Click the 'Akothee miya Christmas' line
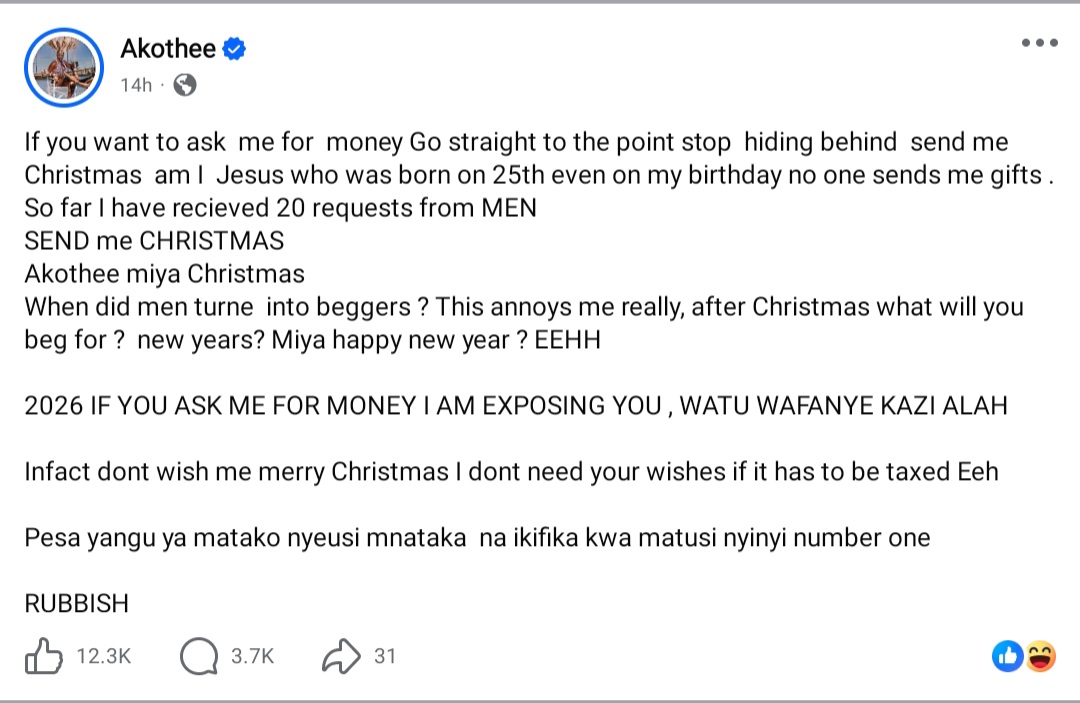Screen dimensions: 1080x703 [165, 274]
